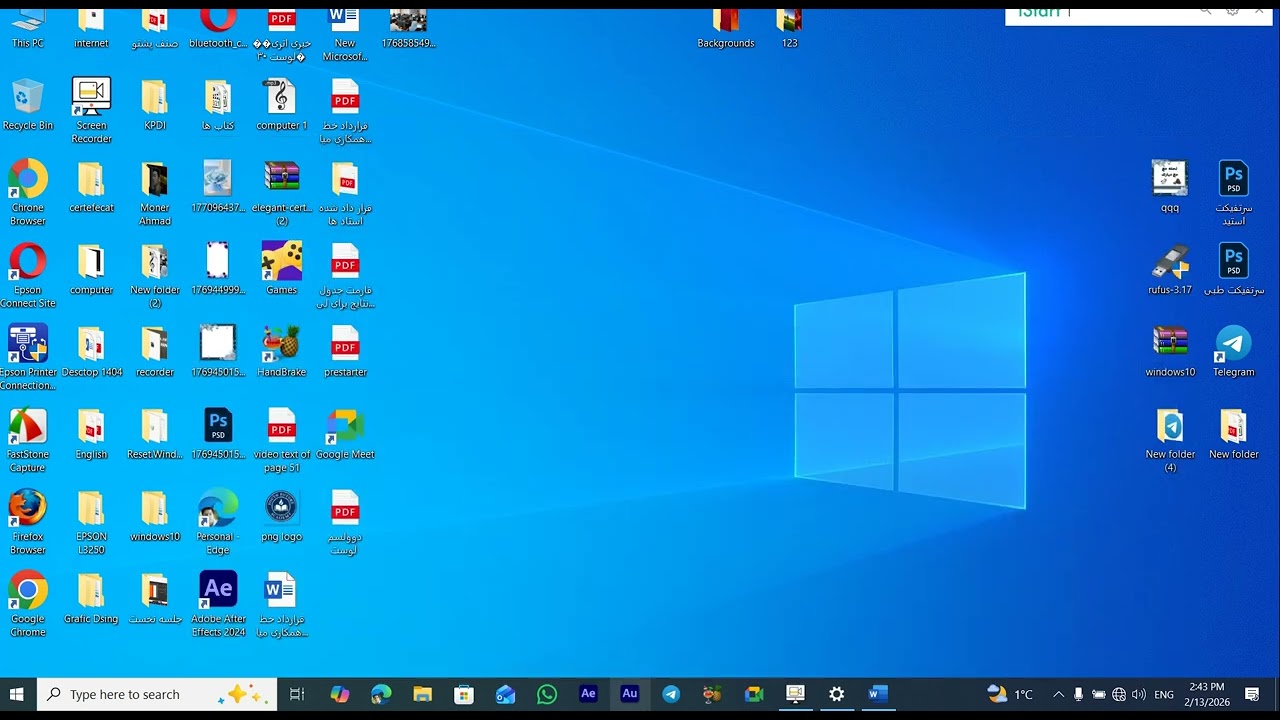Switch to Adobe Audition on the taskbar
This screenshot has width=1280, height=720.
(x=630, y=694)
